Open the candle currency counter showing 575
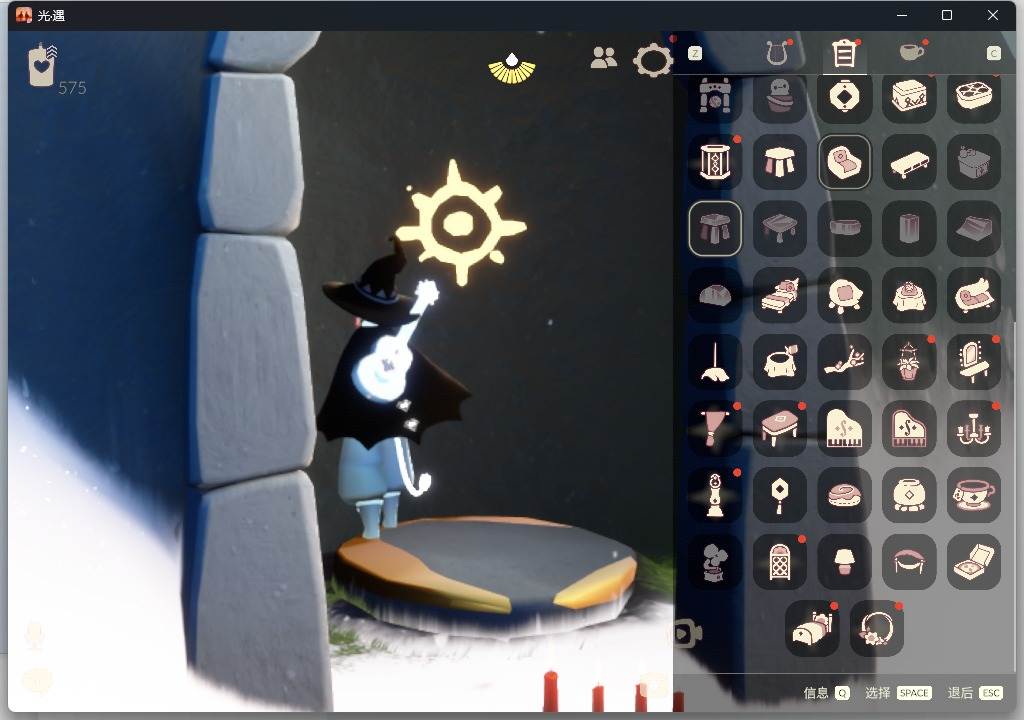 44,68
